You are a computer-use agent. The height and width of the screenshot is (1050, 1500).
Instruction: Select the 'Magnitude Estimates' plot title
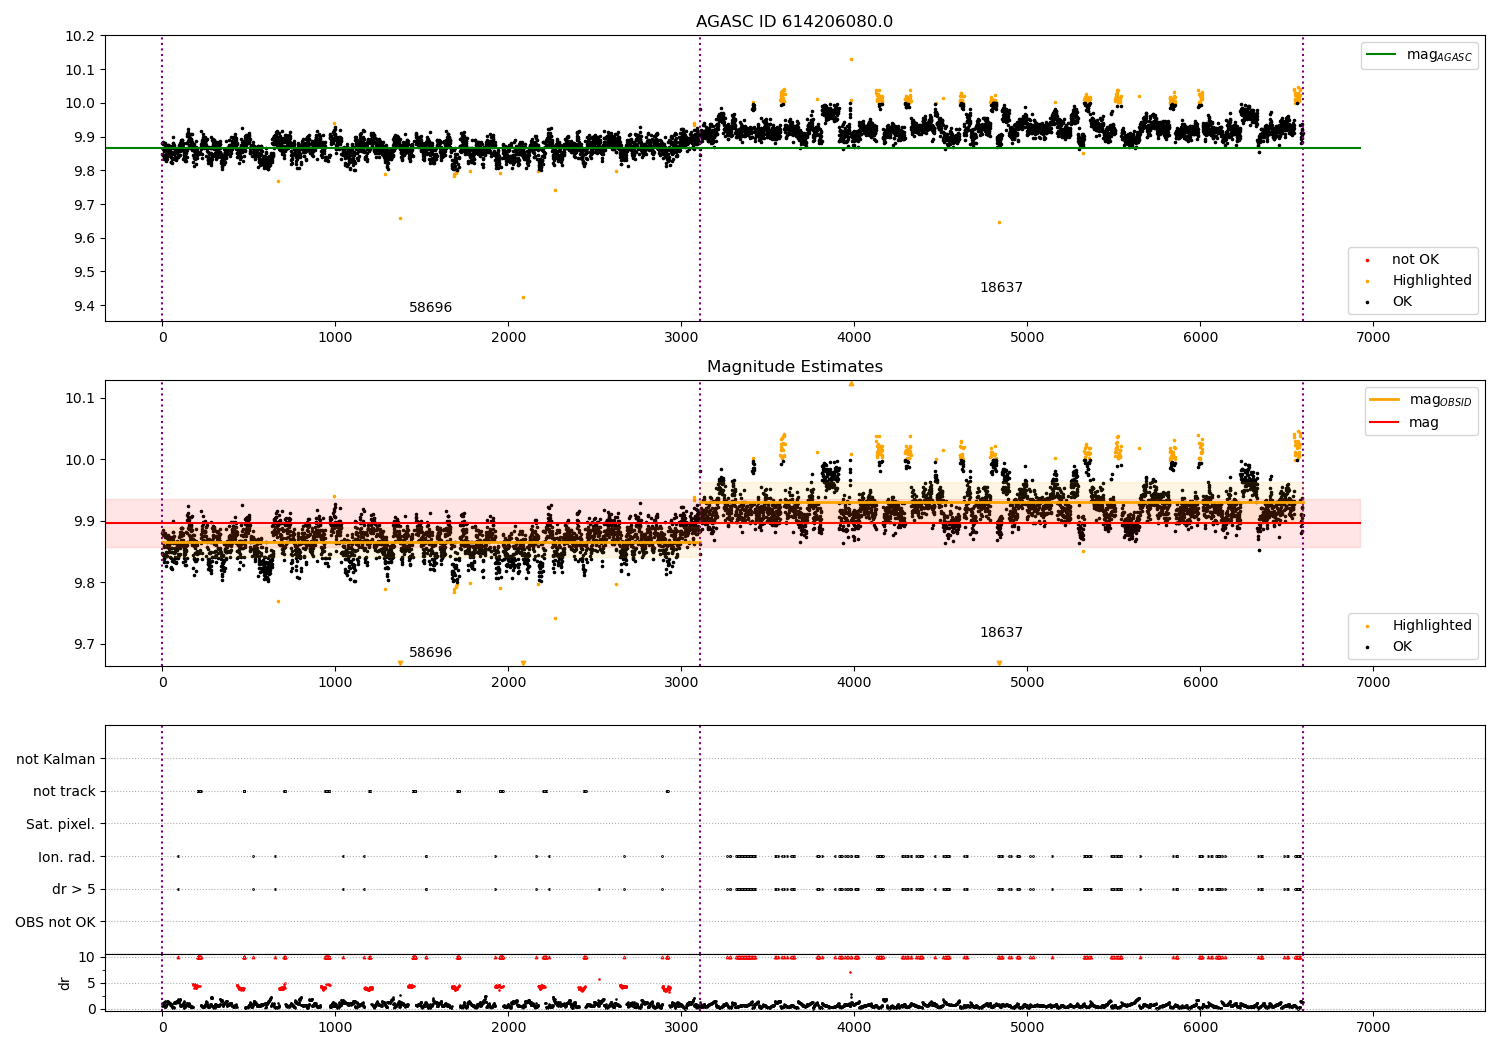(x=795, y=367)
